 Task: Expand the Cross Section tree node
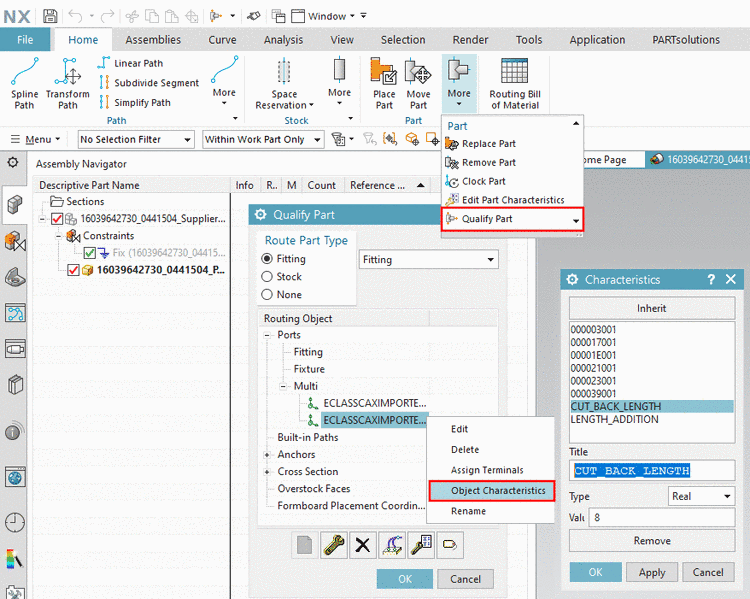pyautogui.click(x=267, y=472)
